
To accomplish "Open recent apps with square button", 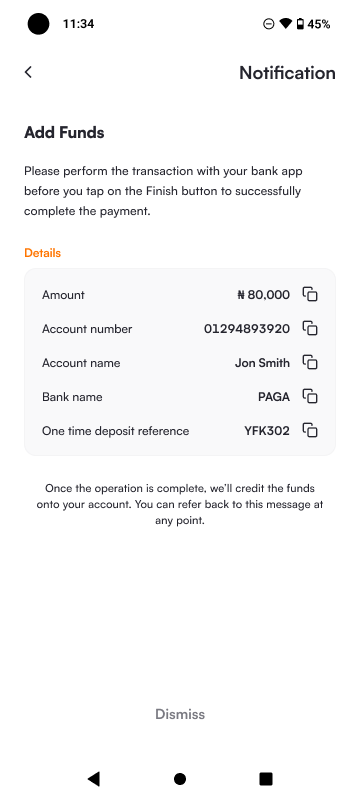I will pos(266,779).
